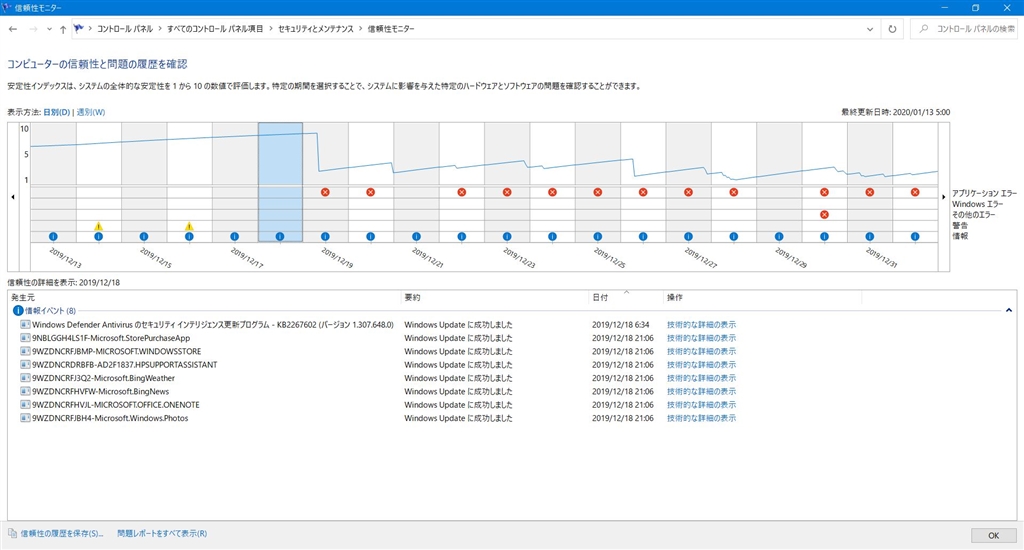The width and height of the screenshot is (1024, 550).
Task: Click the icon beside the Microsoft.BingWeather entry
Action: coord(25,378)
